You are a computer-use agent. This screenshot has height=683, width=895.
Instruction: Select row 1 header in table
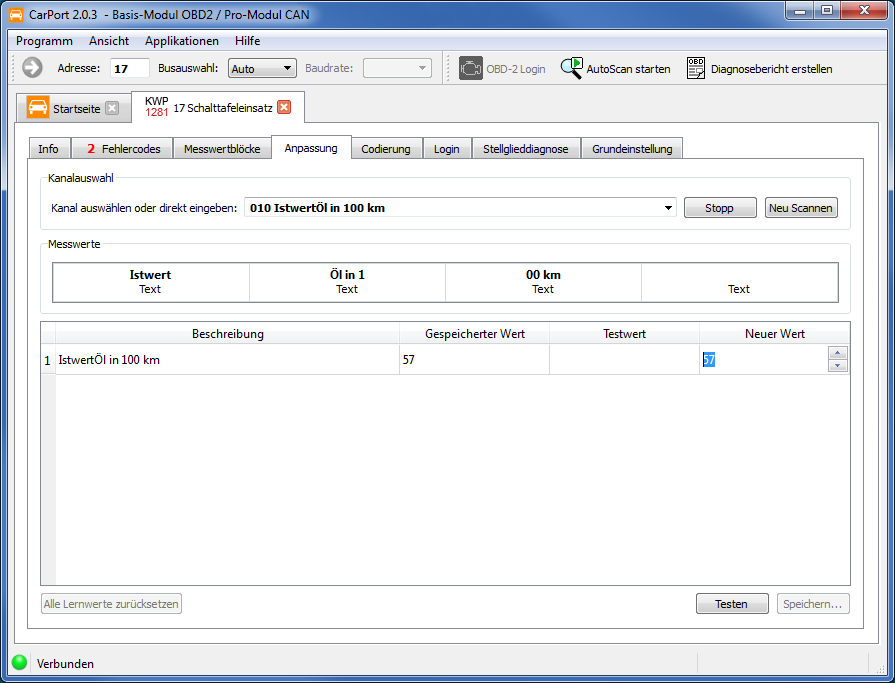pyautogui.click(x=48, y=360)
